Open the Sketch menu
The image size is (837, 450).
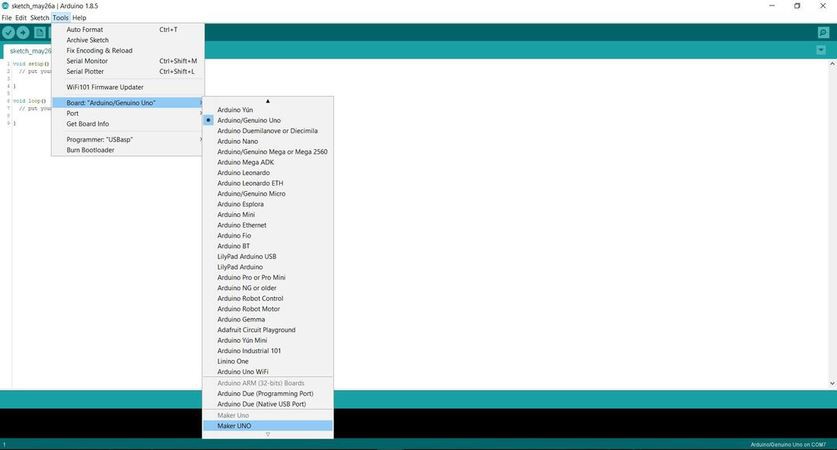(40, 18)
